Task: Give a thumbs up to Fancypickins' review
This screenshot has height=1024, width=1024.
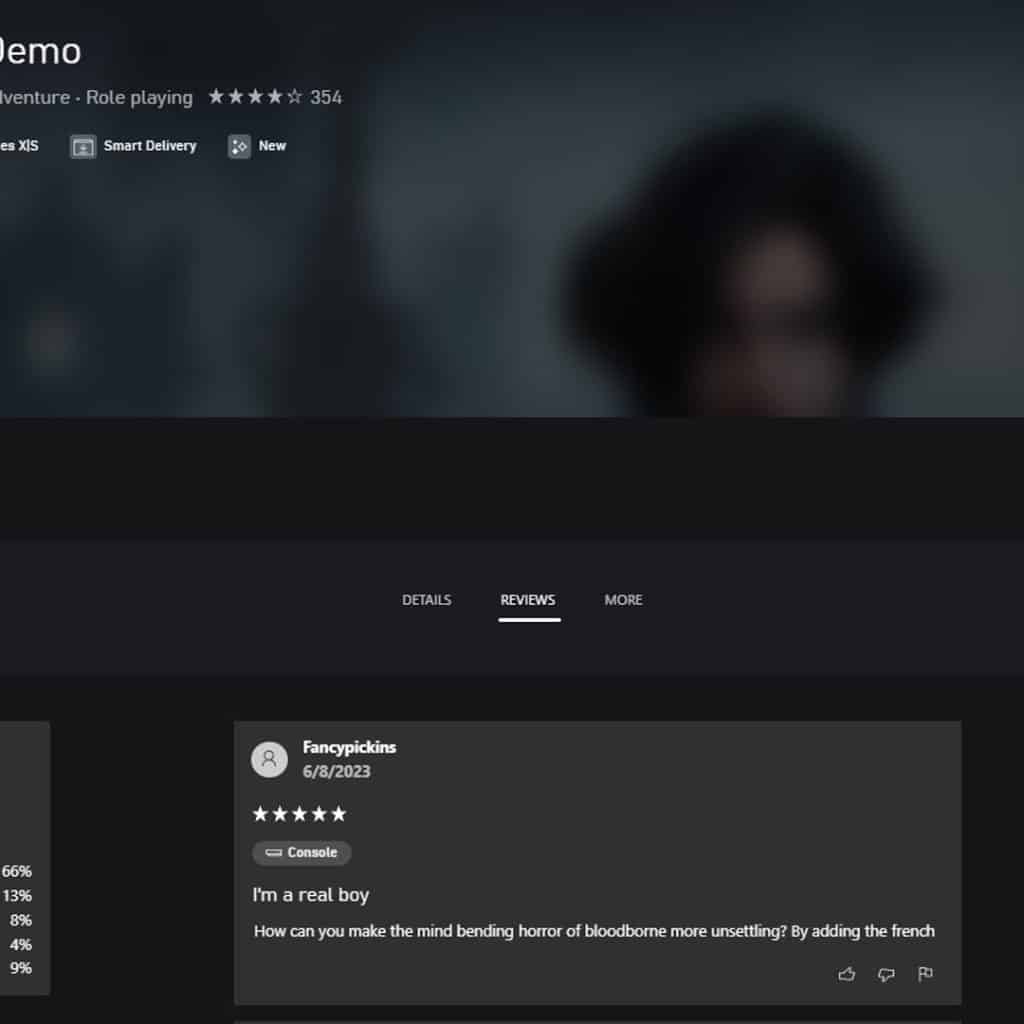Action: click(846, 974)
